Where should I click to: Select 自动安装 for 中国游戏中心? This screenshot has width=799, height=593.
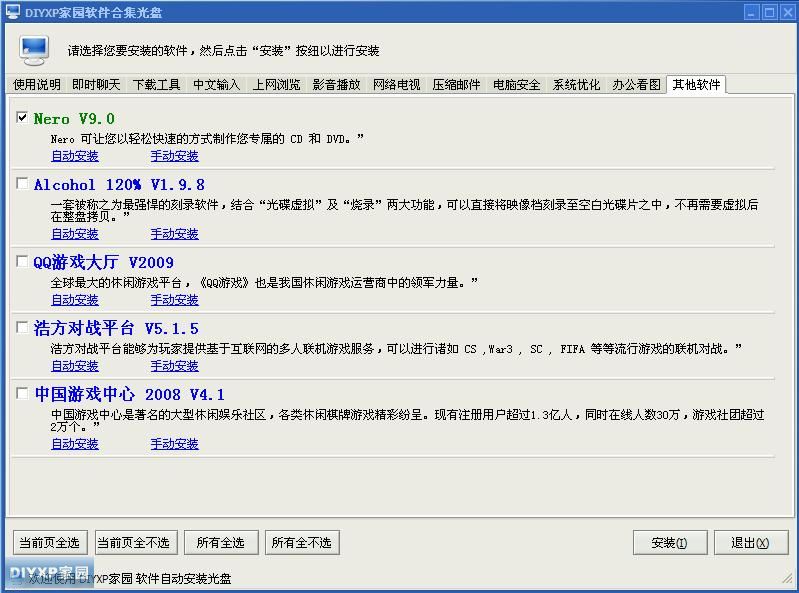click(x=75, y=444)
